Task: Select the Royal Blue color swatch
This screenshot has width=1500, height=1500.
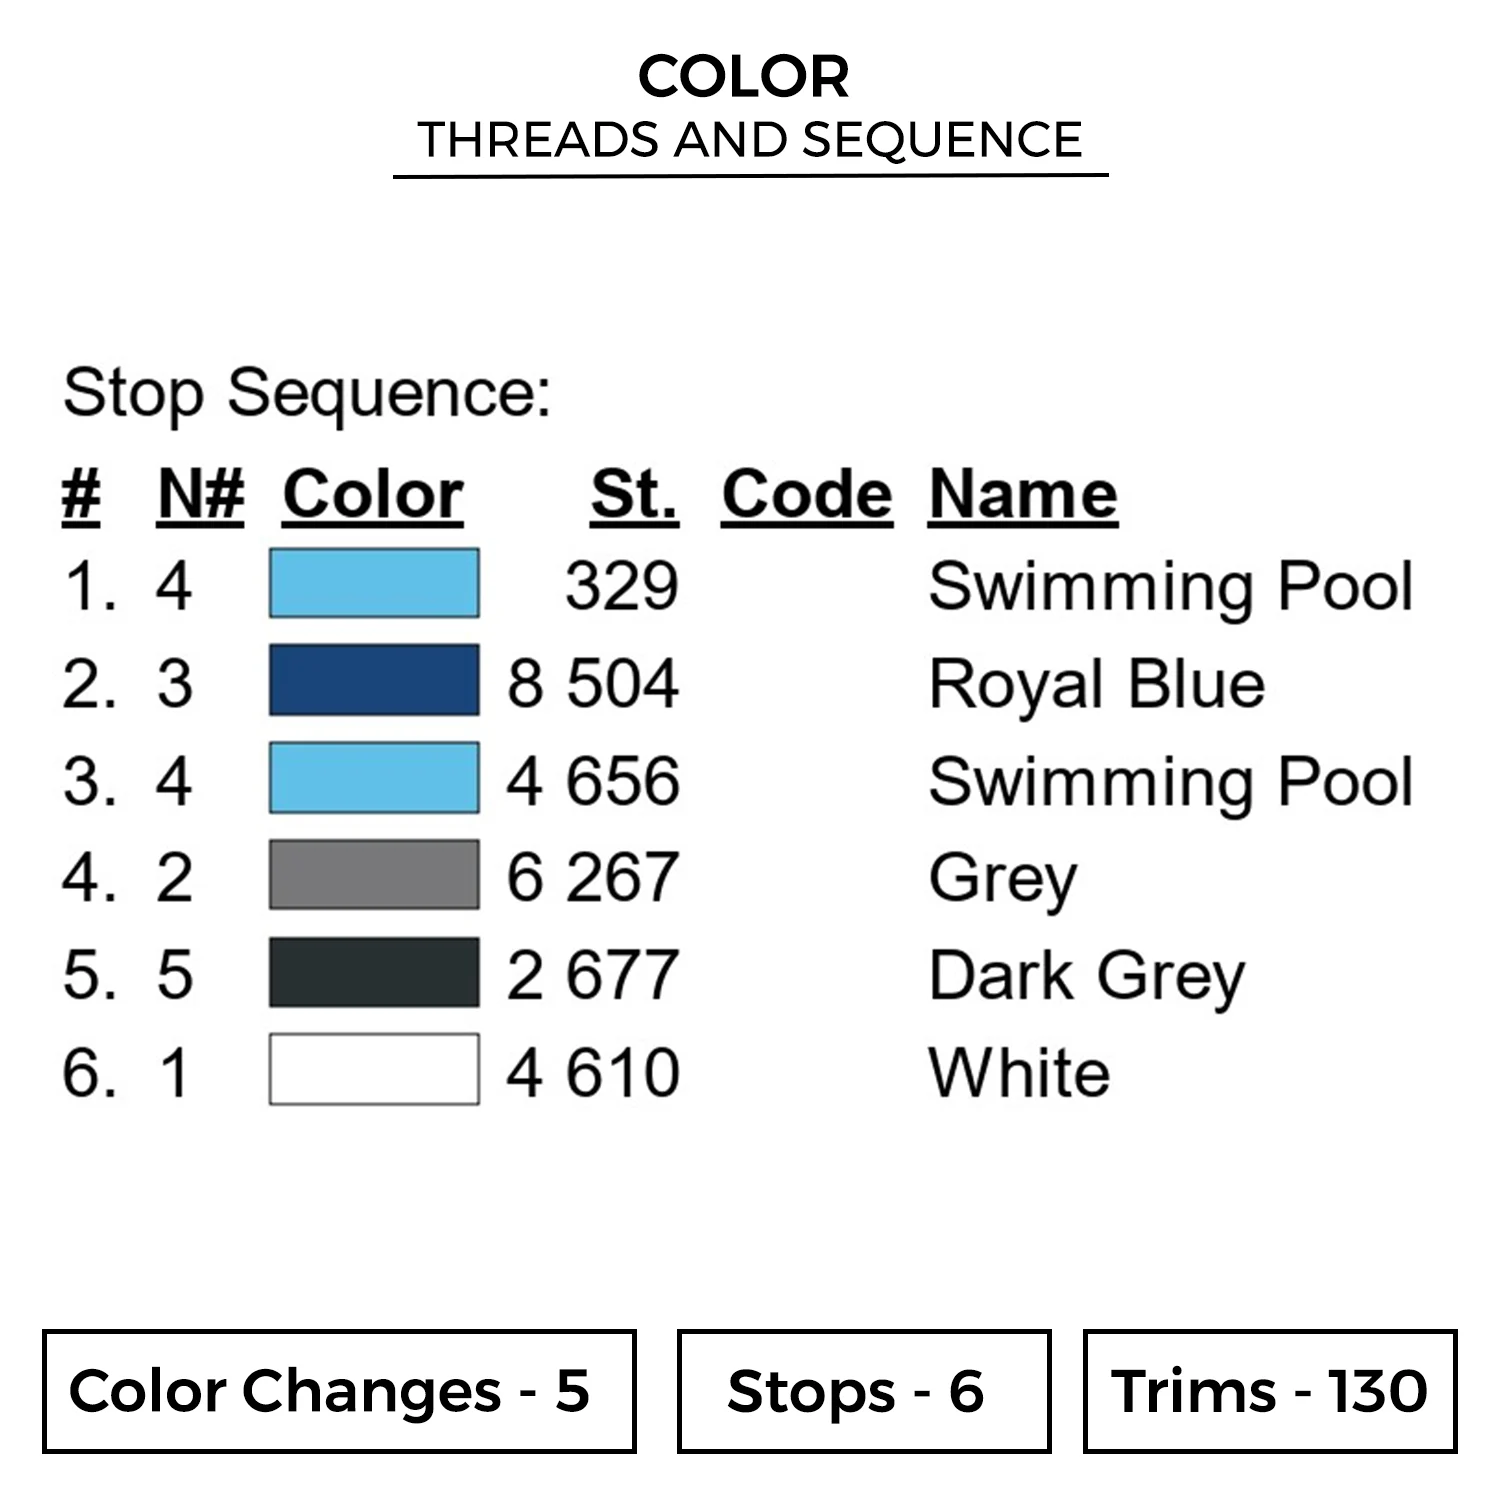Action: pyautogui.click(x=374, y=681)
